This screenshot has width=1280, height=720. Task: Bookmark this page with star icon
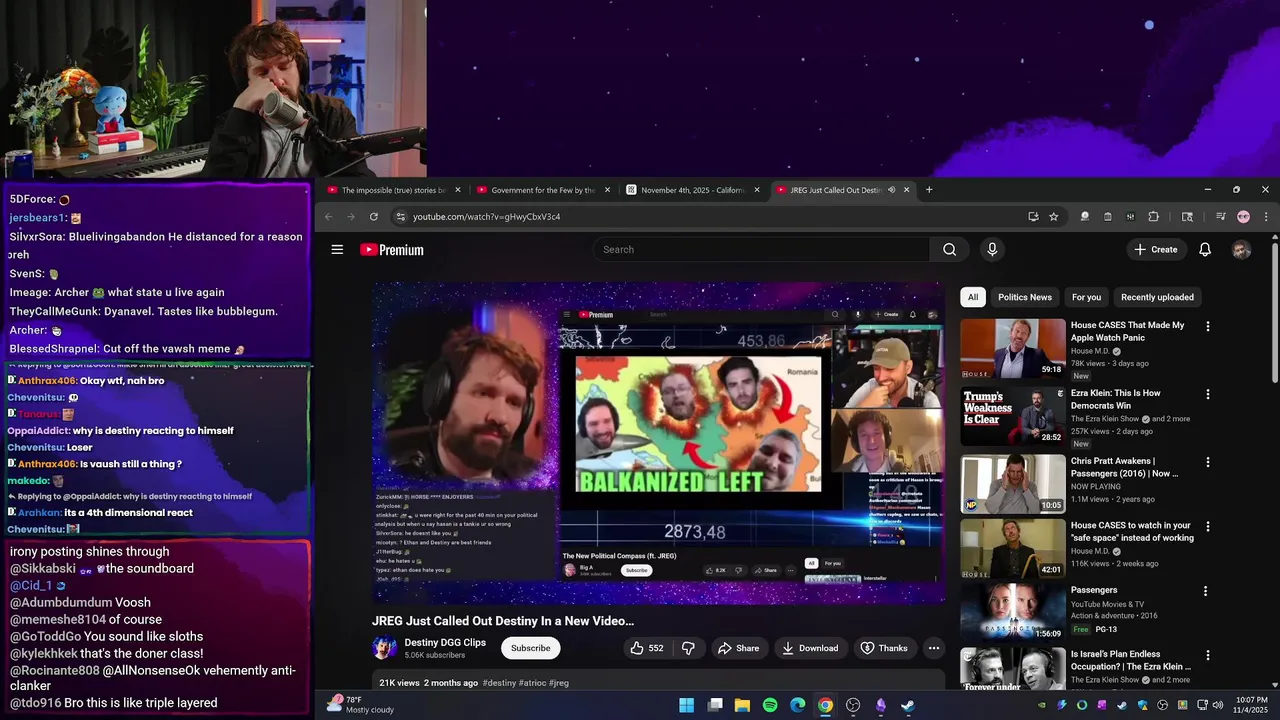pos(1053,217)
